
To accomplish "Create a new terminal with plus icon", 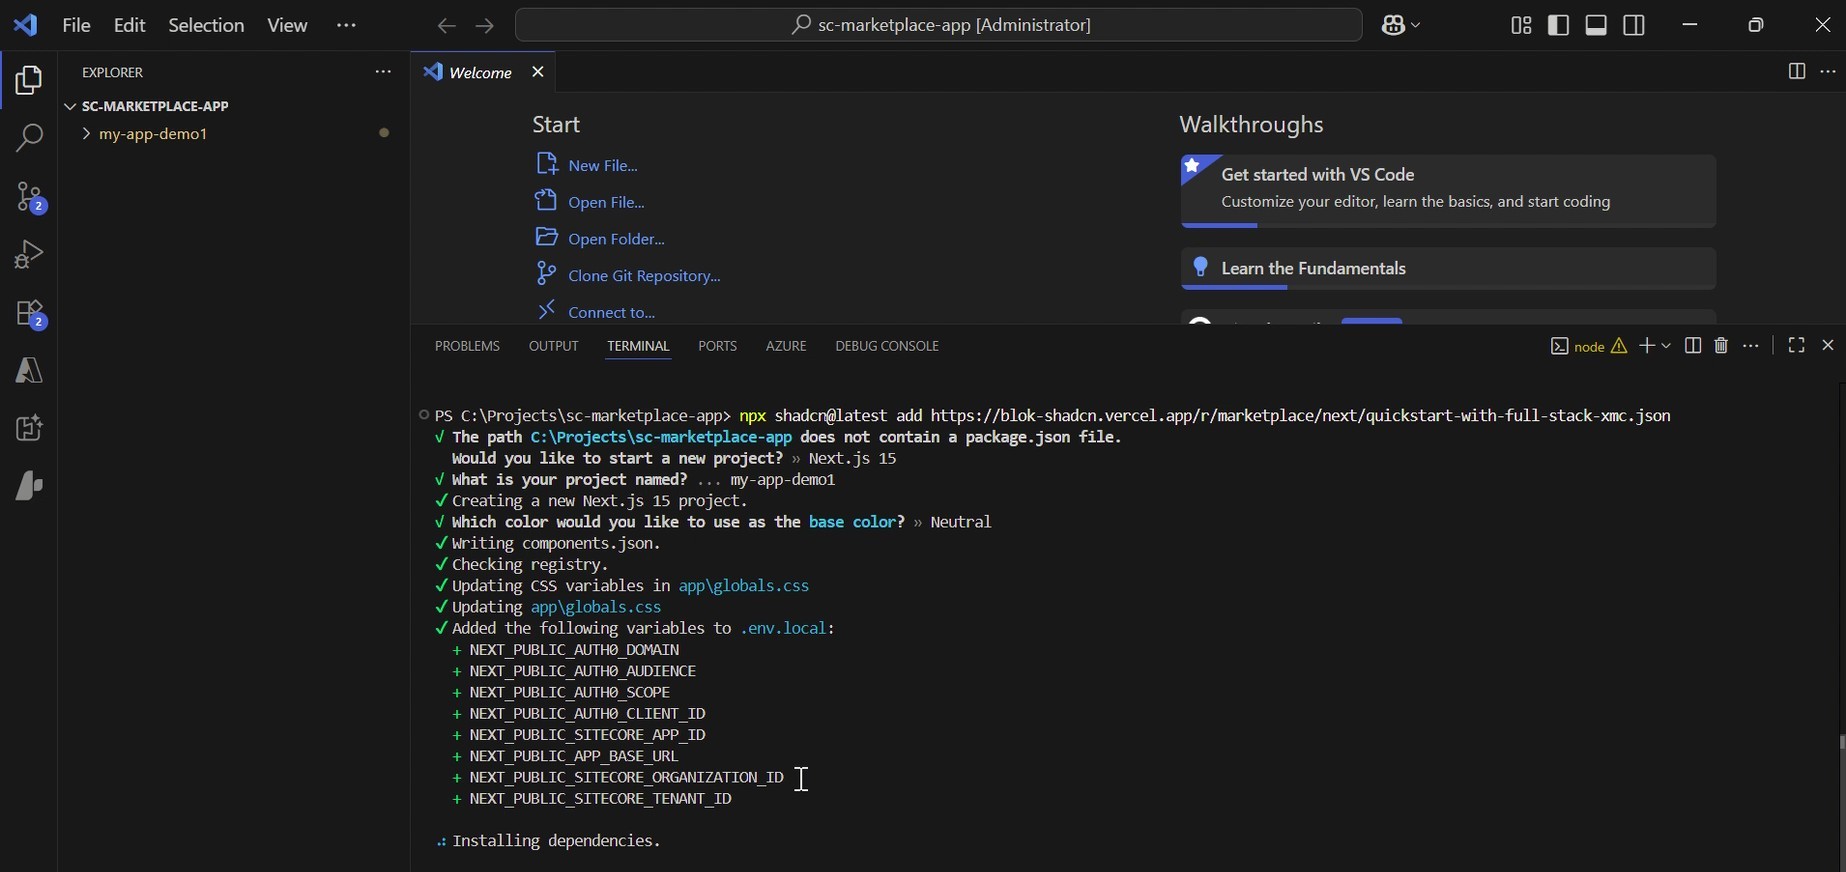I will (1646, 345).
